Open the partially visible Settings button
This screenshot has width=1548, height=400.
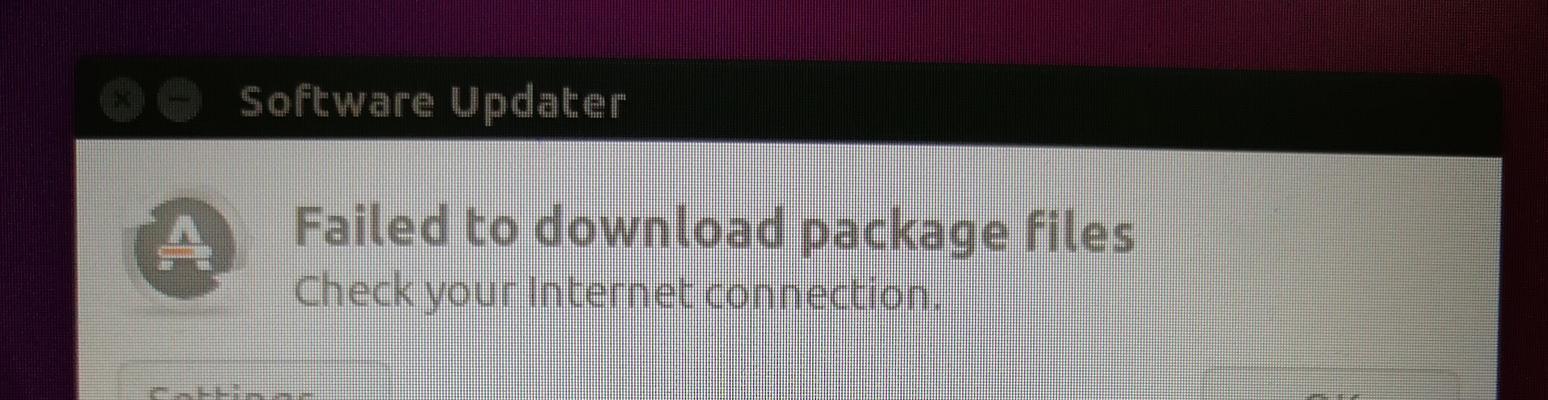(x=254, y=383)
